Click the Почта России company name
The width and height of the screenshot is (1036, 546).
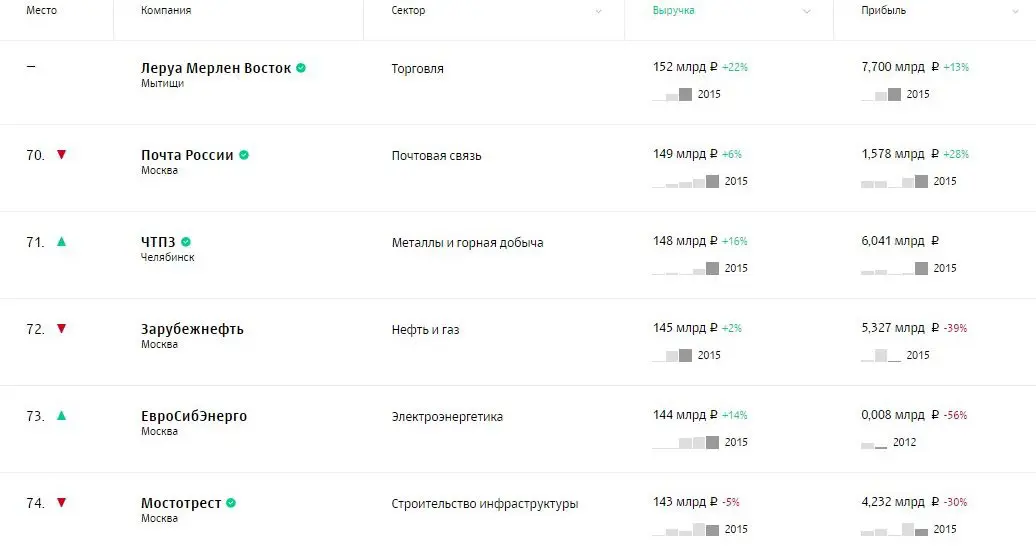click(x=187, y=155)
